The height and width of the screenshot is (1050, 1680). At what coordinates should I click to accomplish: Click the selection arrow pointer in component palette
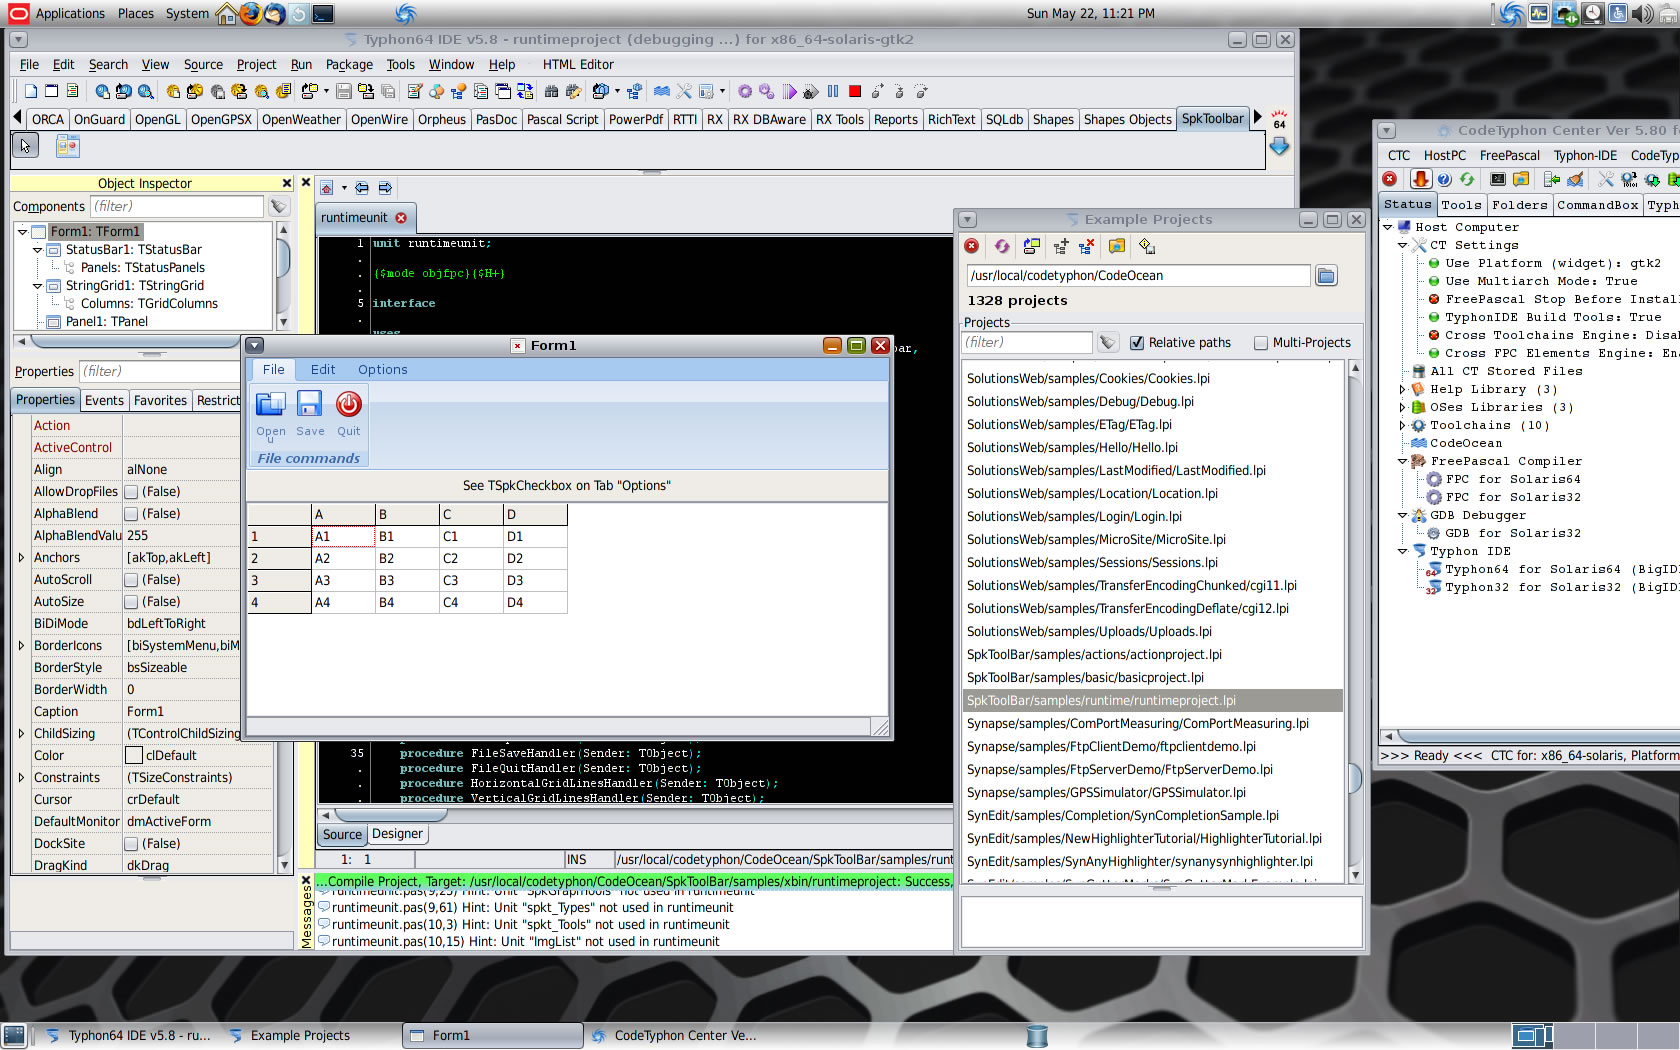[25, 146]
